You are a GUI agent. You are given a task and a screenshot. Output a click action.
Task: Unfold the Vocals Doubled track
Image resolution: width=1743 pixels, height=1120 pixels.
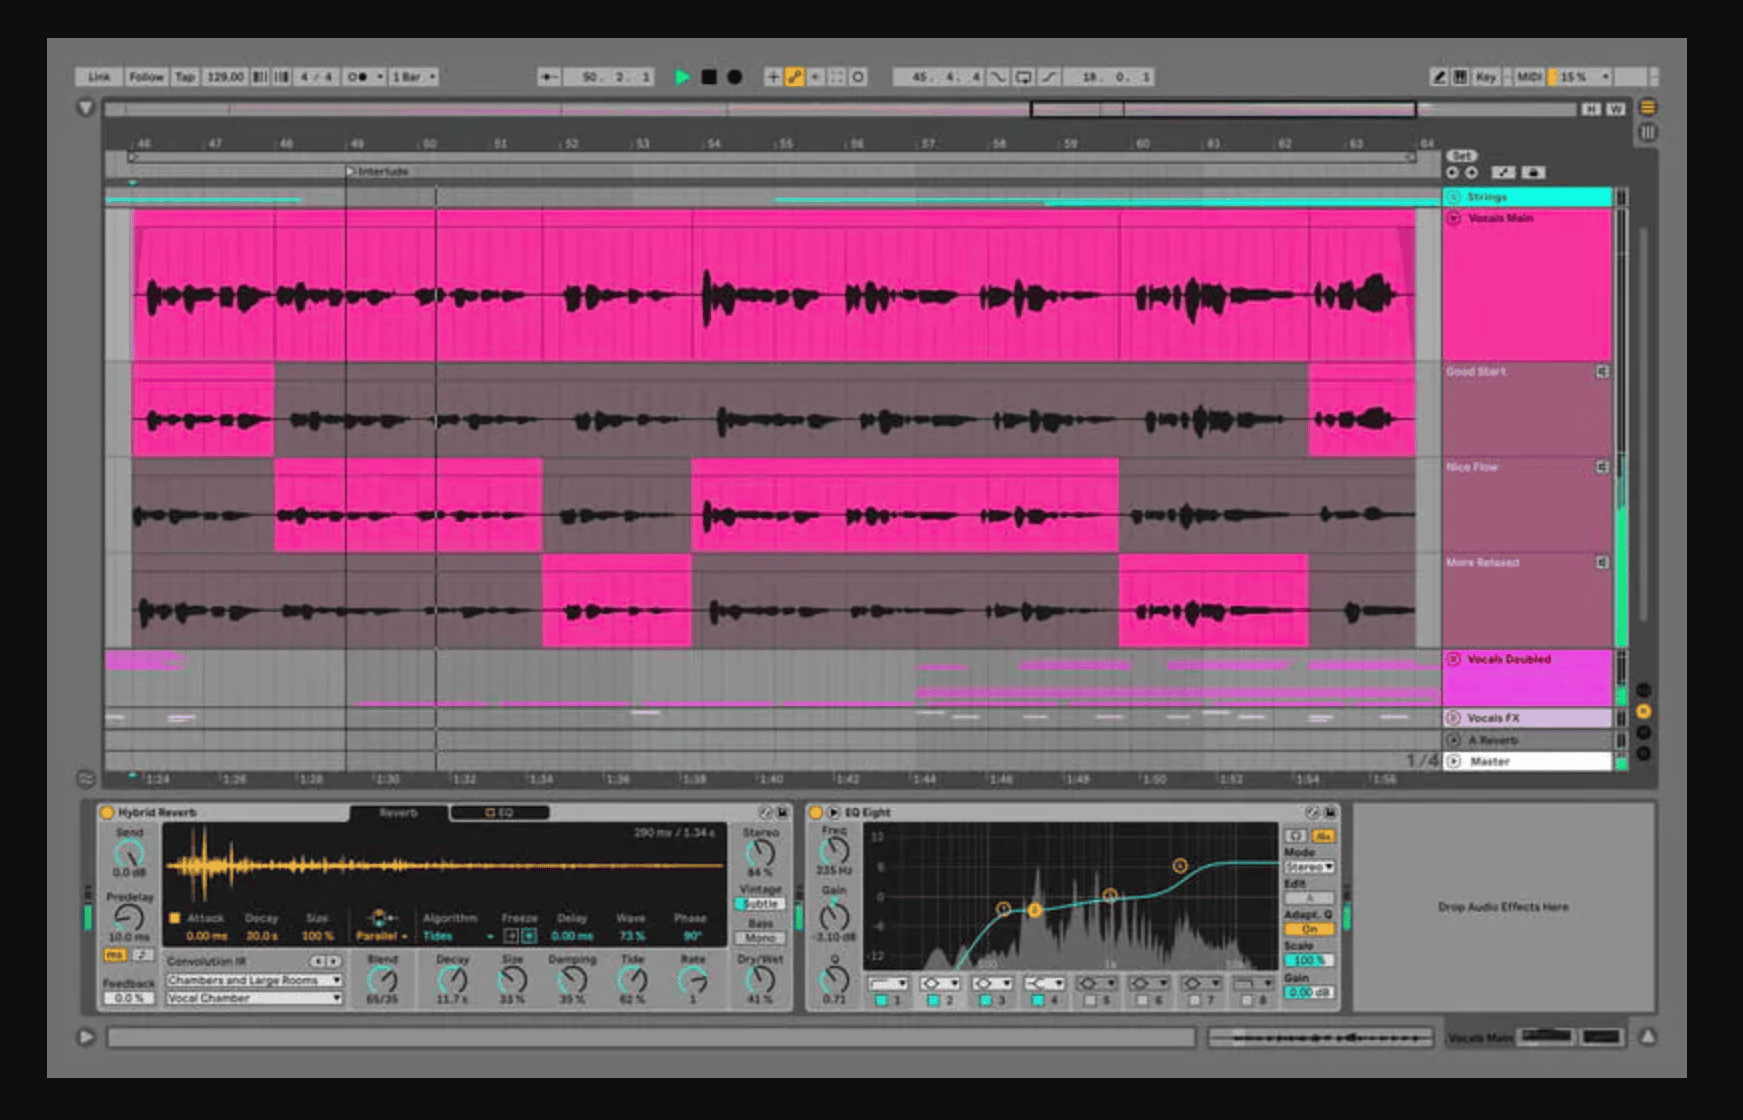coord(1454,660)
